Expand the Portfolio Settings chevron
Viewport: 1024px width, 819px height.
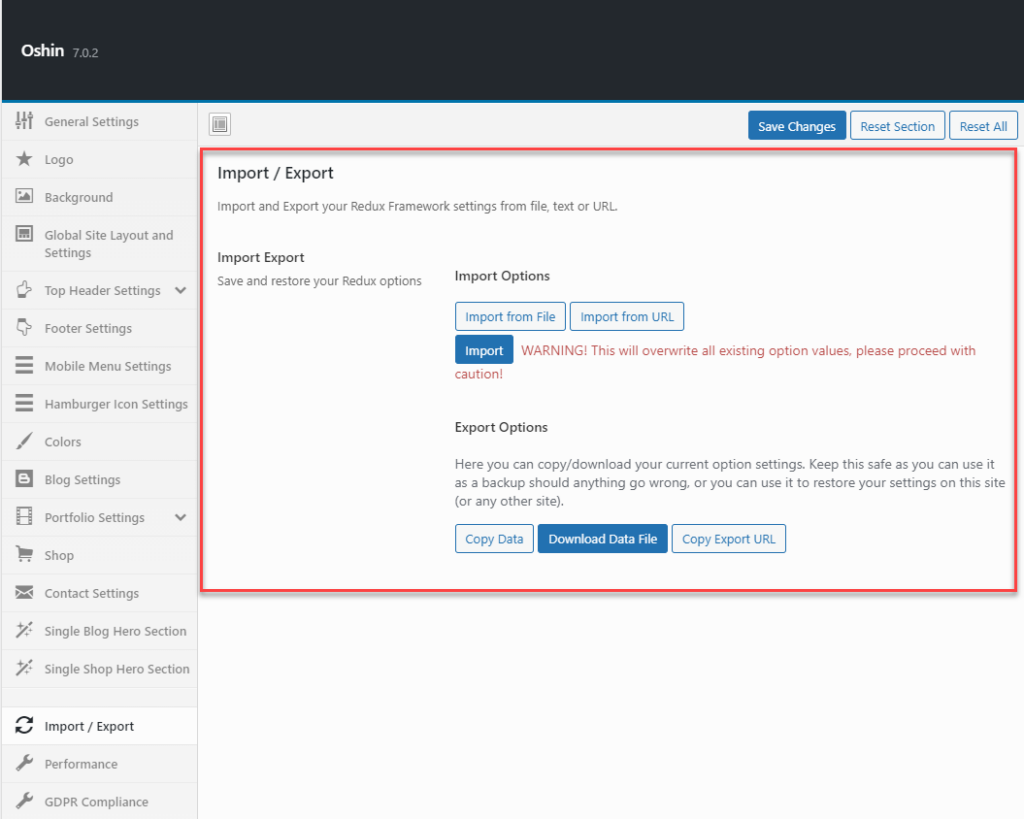click(182, 517)
